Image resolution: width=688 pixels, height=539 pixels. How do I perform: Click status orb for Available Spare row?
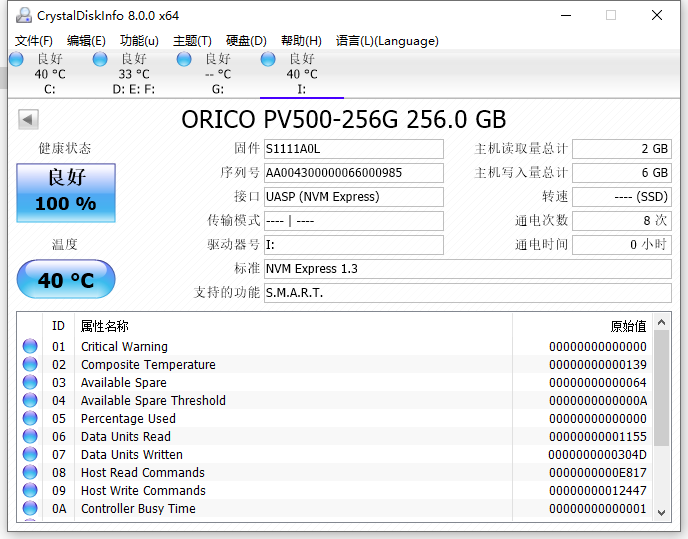pos(30,382)
